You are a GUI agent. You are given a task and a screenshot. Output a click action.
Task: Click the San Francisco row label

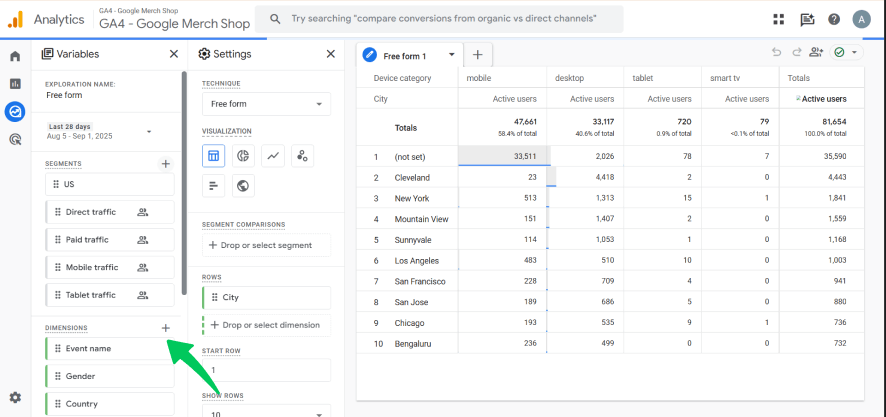tap(420, 281)
